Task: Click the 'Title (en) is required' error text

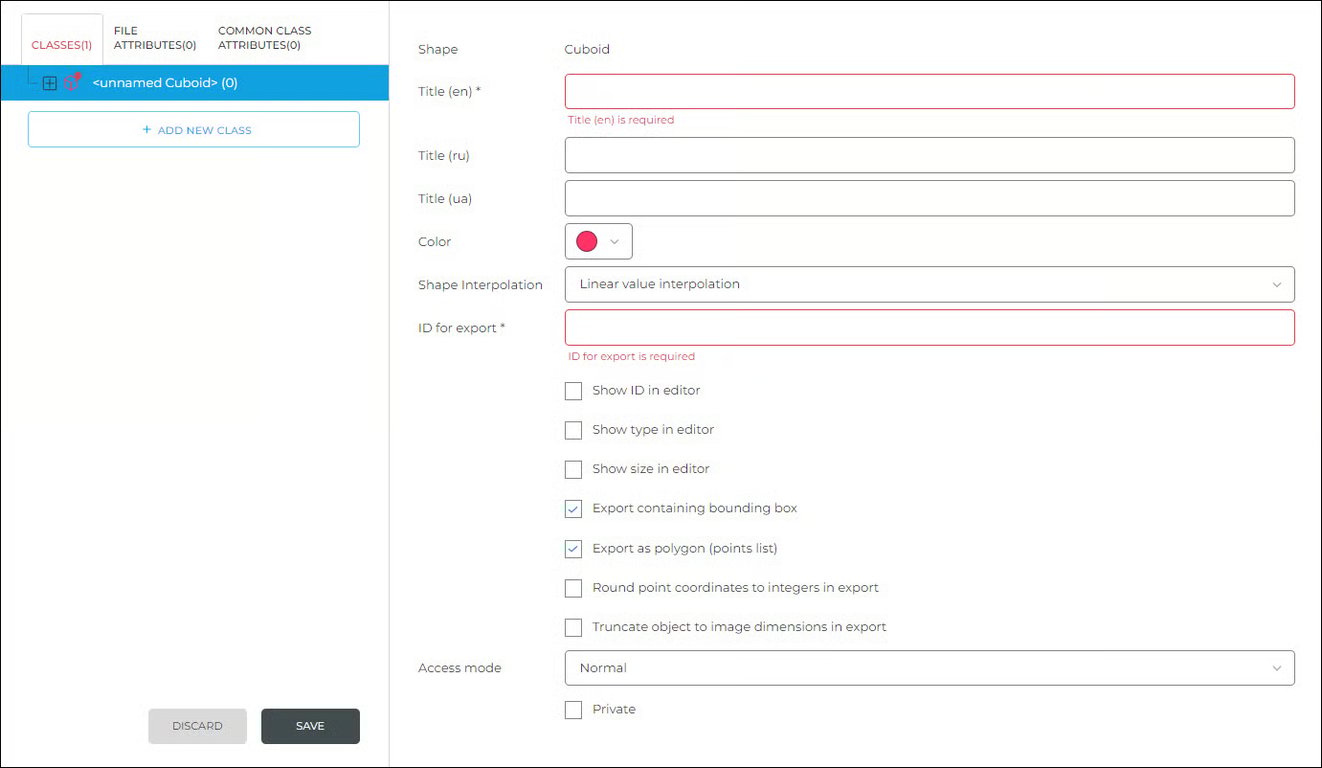Action: point(621,120)
